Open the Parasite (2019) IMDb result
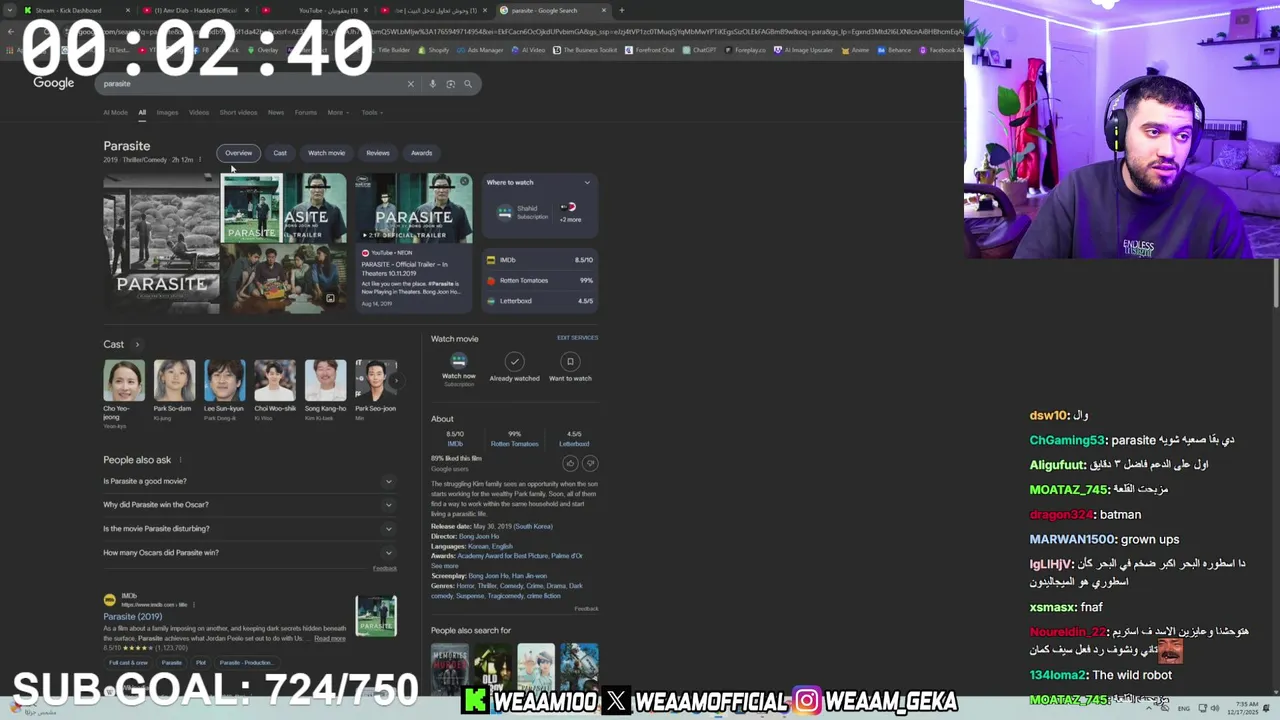Image resolution: width=1280 pixels, height=720 pixels. click(x=132, y=616)
